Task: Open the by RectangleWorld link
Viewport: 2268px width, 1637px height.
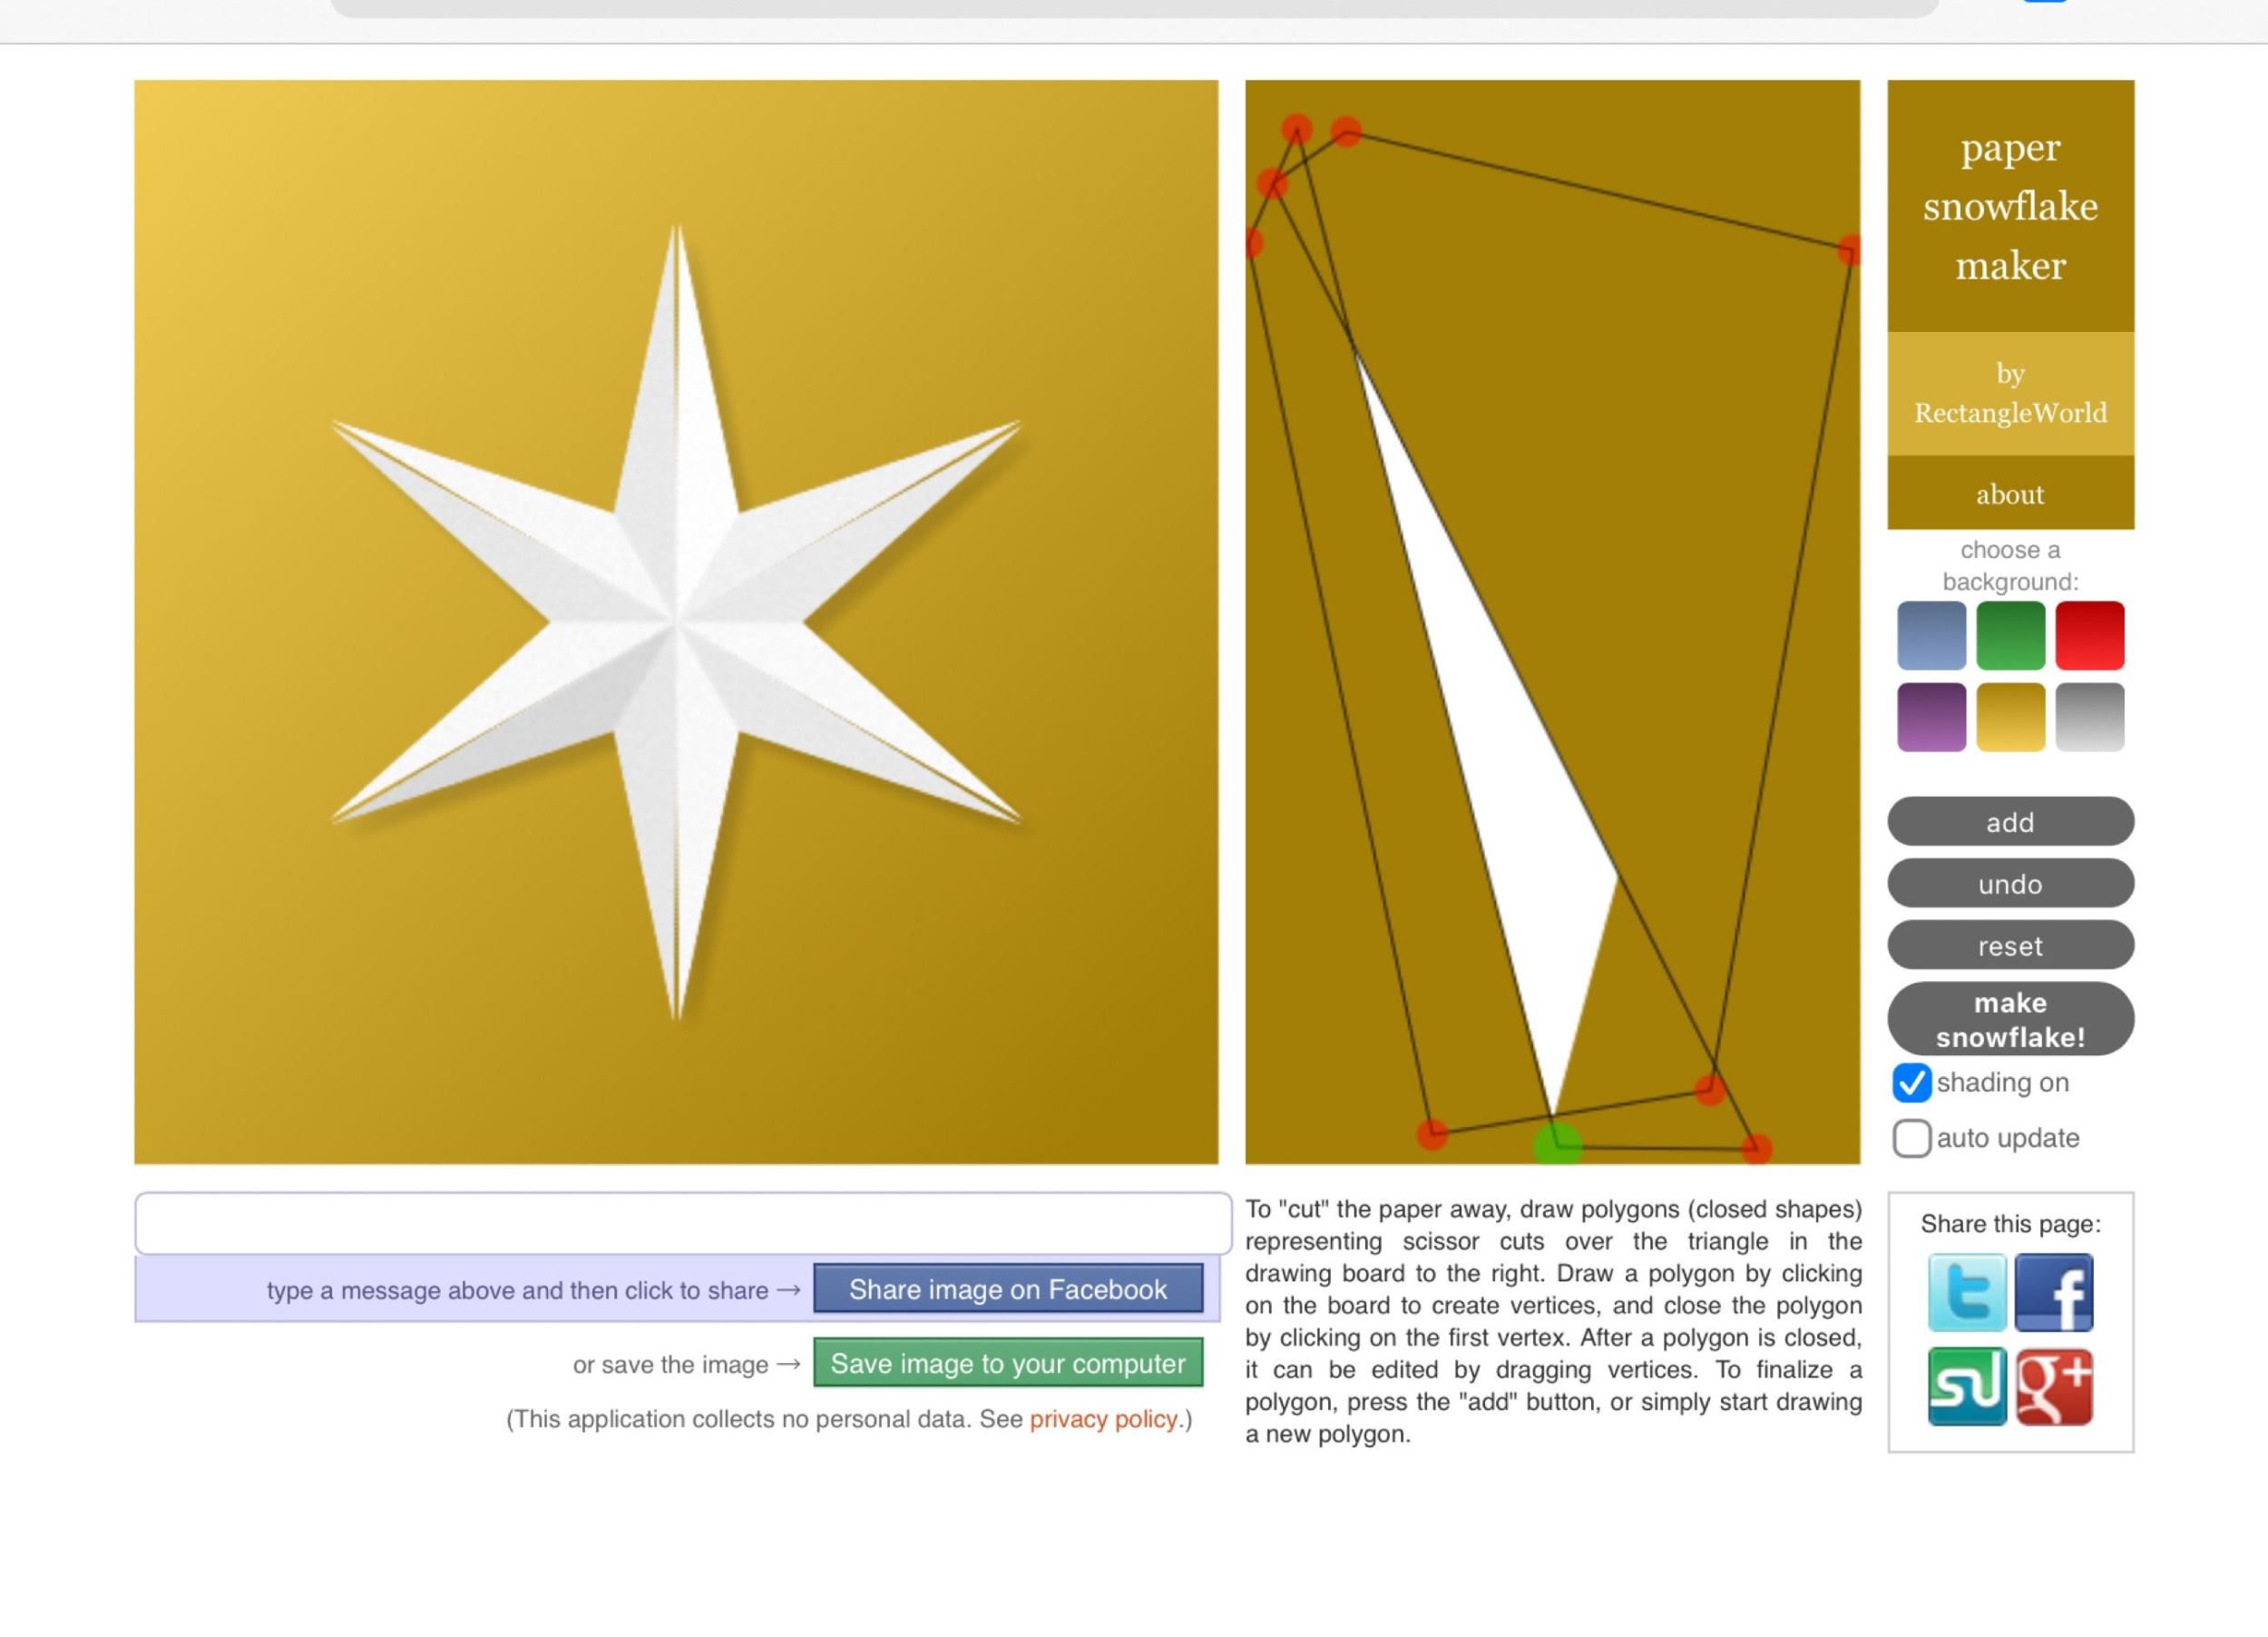Action: (x=2010, y=393)
